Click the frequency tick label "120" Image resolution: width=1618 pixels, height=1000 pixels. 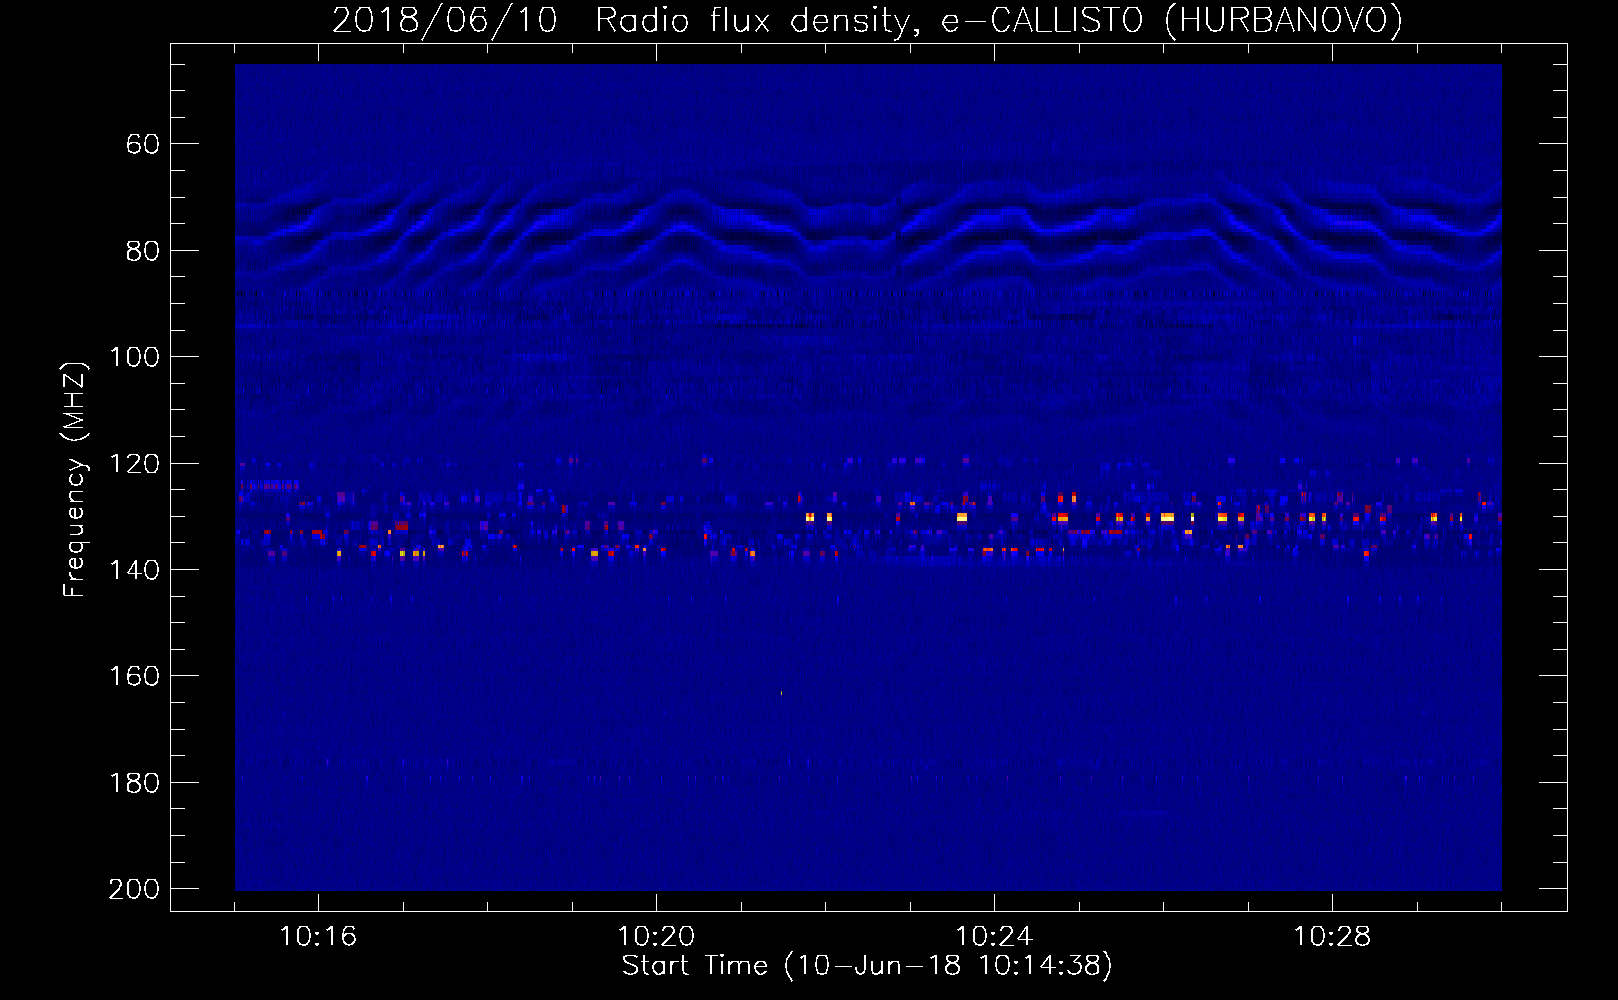click(134, 464)
